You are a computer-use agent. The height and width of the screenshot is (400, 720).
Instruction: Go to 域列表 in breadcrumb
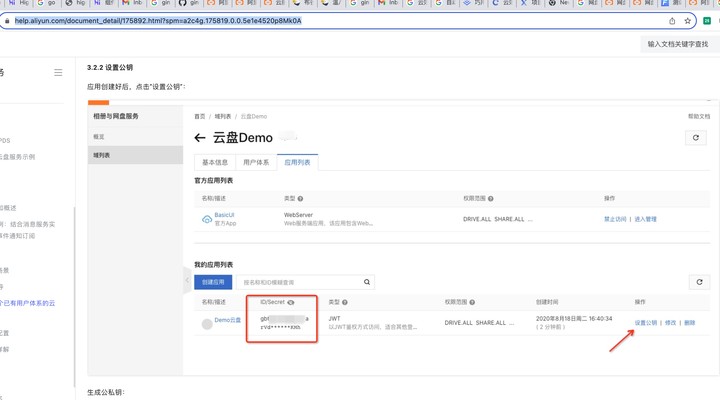click(223, 116)
